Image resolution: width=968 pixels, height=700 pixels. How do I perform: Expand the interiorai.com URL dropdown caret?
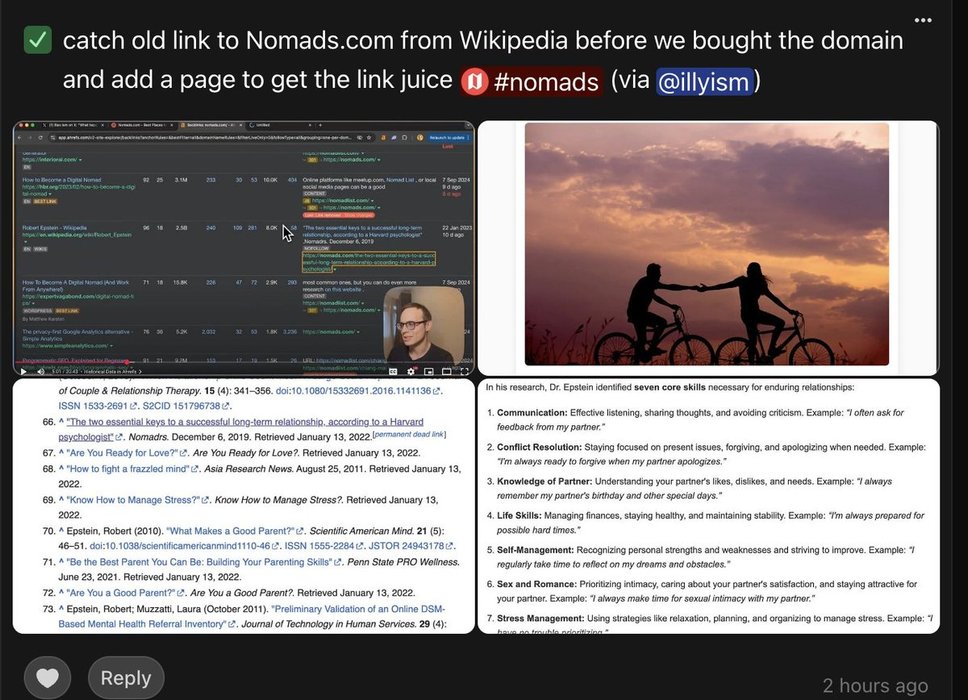80,159
